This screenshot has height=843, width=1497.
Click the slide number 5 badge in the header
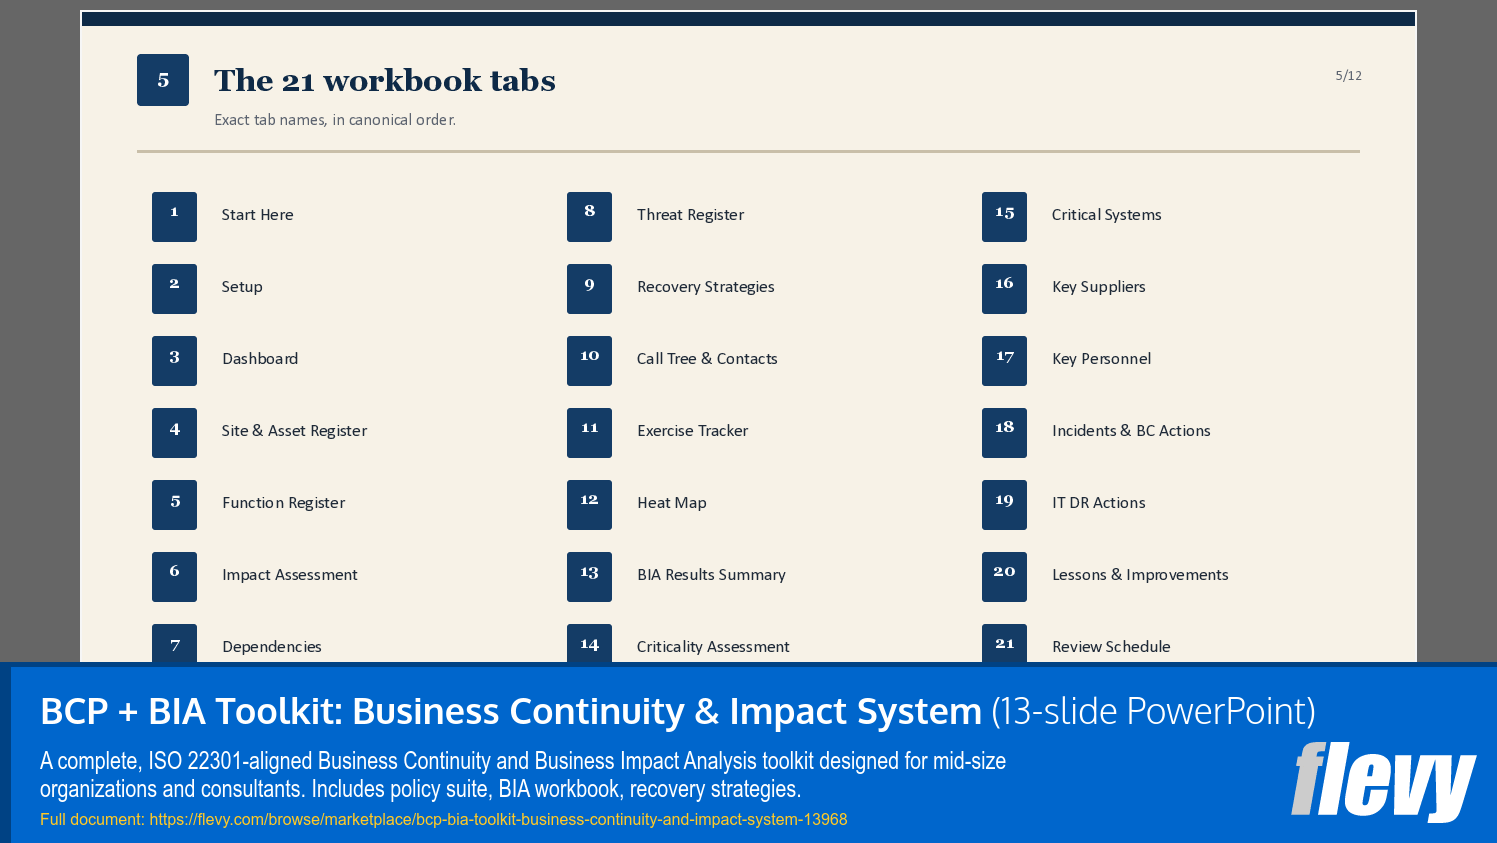click(163, 80)
